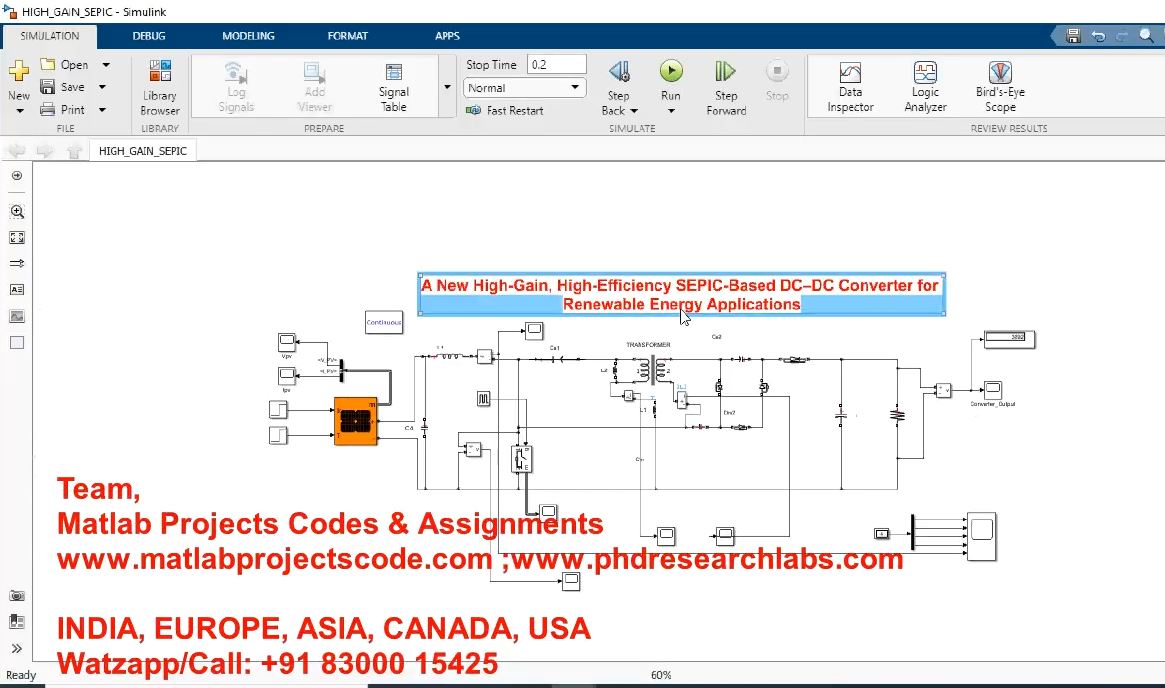This screenshot has width=1165, height=688.
Task: Select the orange PV array block
Action: 356,421
